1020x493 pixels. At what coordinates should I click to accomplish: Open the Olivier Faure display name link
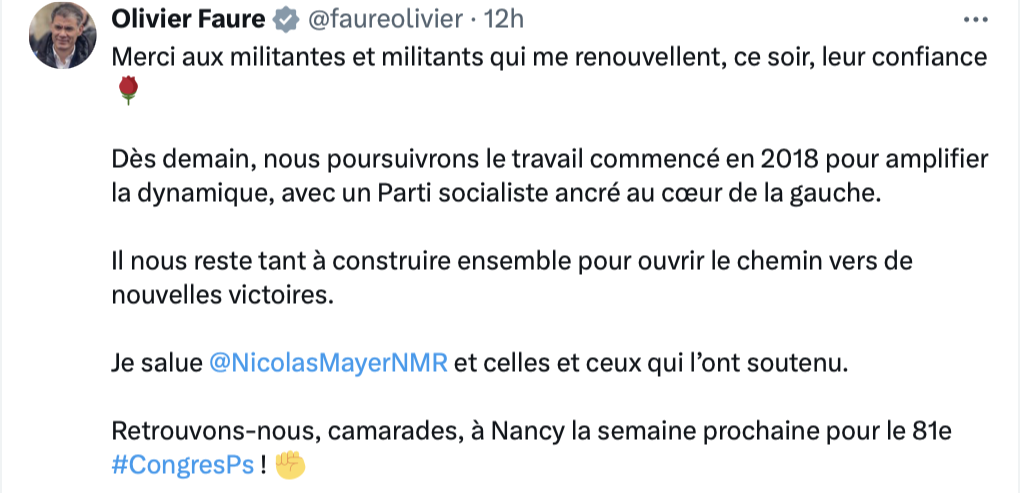click(x=189, y=19)
